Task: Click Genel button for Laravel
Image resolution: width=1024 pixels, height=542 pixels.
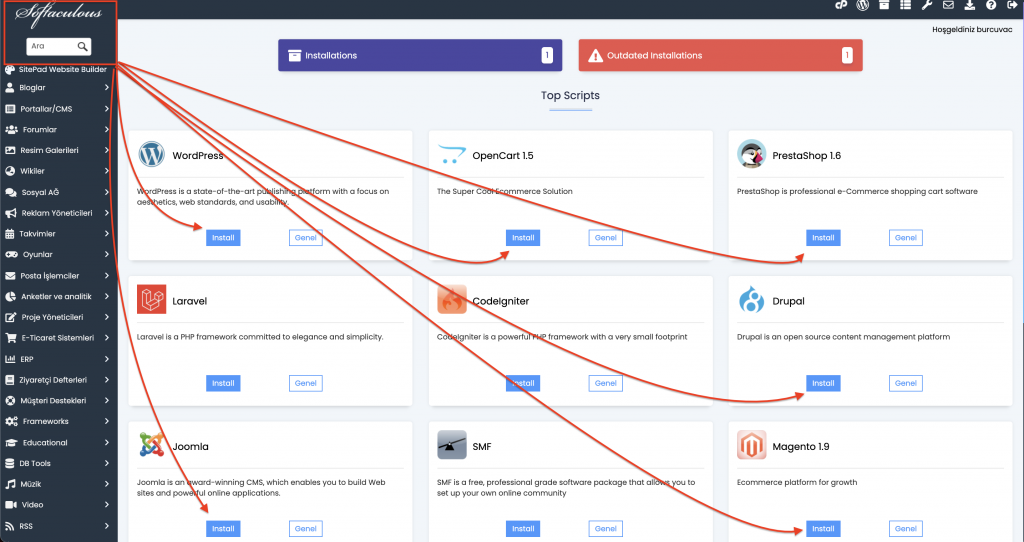Action: coord(305,383)
